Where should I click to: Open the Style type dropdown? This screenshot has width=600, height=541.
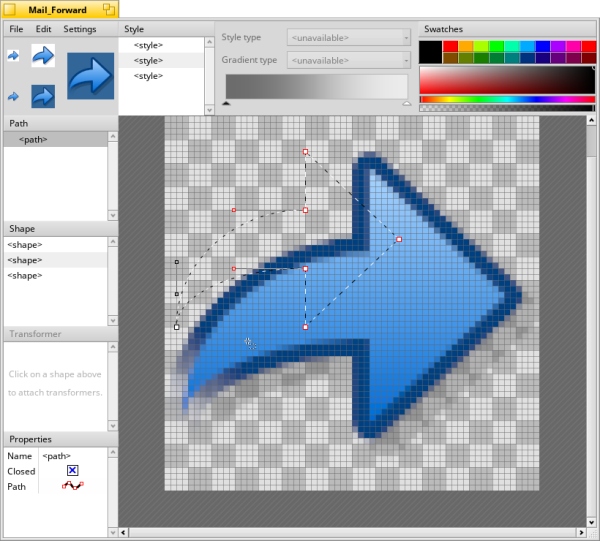348,38
